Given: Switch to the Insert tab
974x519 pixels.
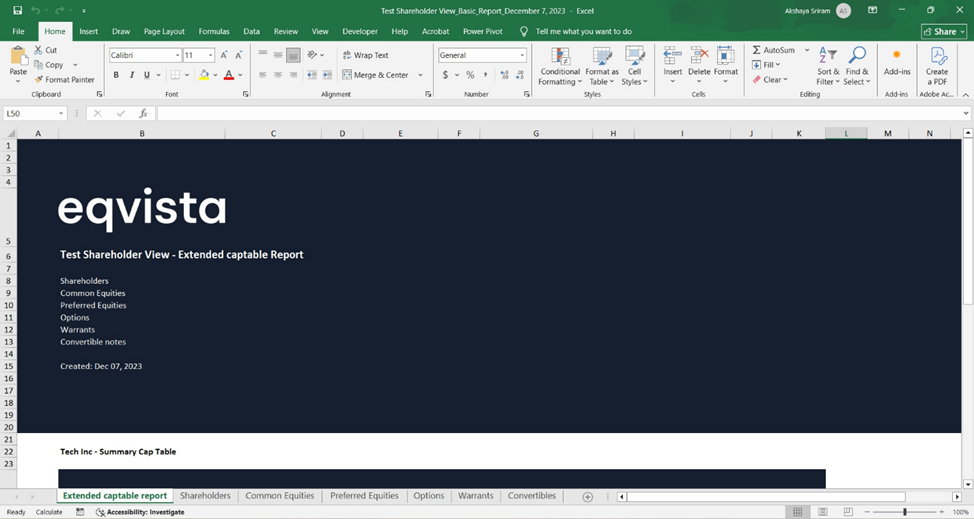Looking at the screenshot, I should (x=88, y=31).
